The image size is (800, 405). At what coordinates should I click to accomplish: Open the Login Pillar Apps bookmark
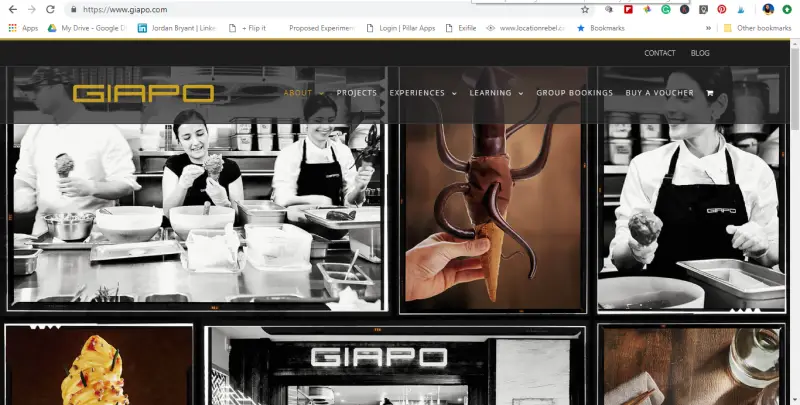401,28
